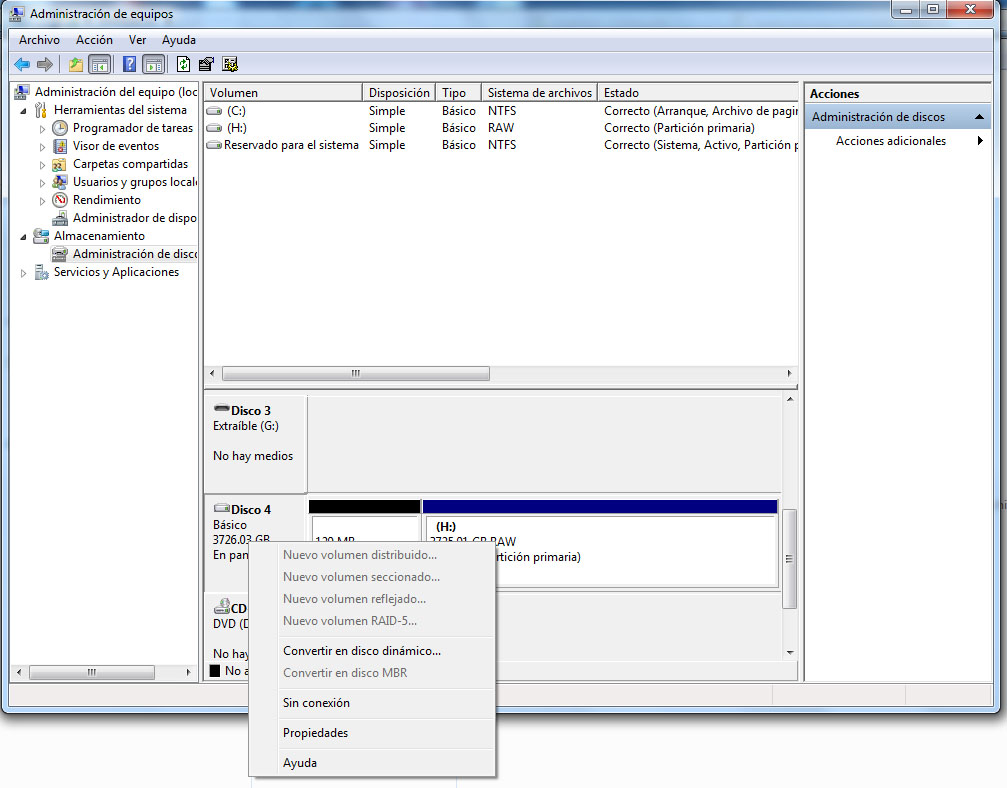Sort by the Estado column header
Screen dimensions: 1007x788
[697, 92]
